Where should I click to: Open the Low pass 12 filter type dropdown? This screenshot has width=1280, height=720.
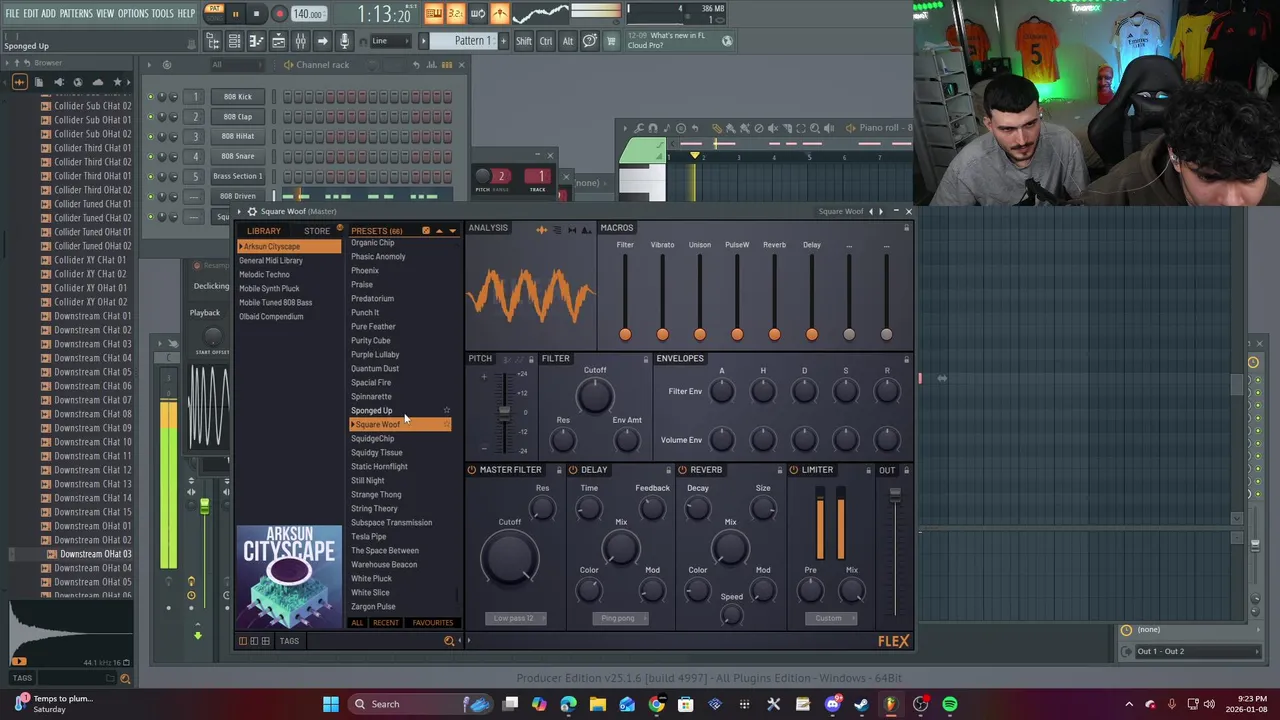click(515, 618)
